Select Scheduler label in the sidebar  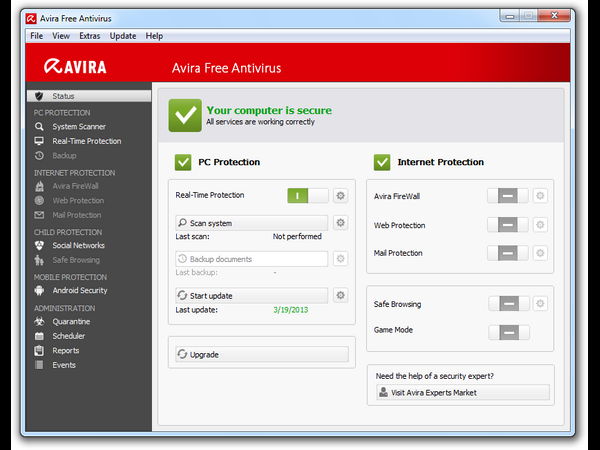(68, 336)
